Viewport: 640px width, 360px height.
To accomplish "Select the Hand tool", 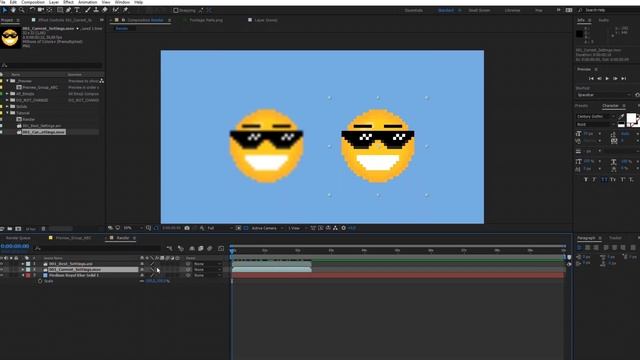I will (13, 10).
